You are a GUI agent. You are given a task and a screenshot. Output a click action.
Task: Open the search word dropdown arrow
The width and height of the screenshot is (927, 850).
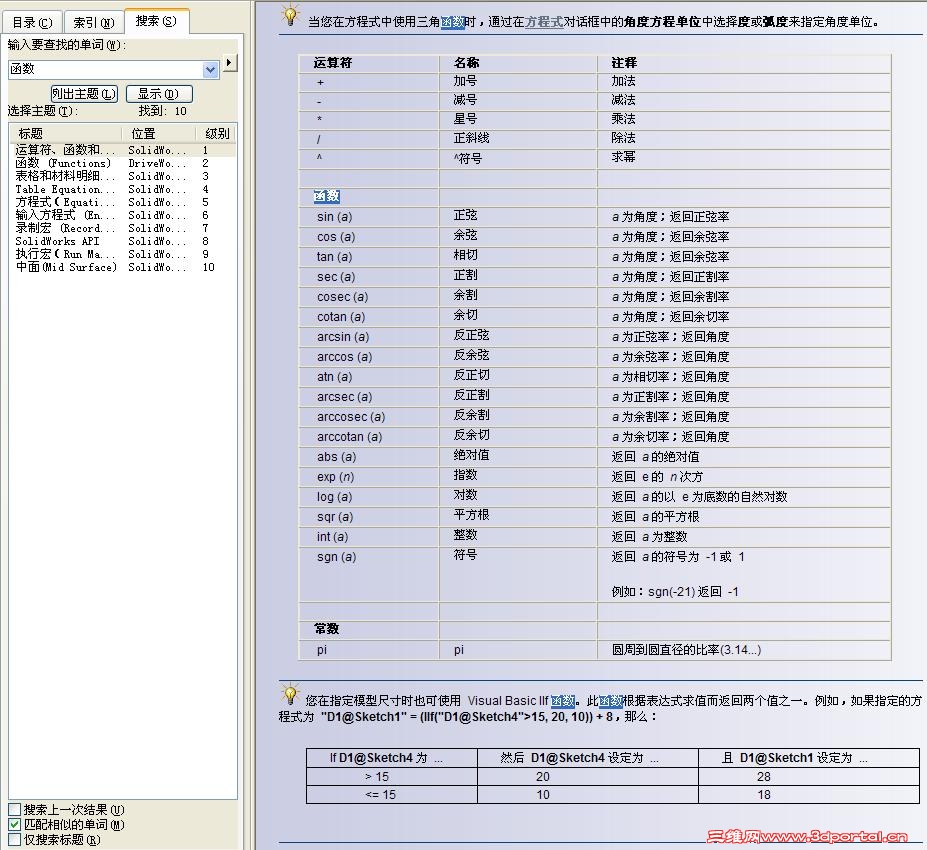pyautogui.click(x=210, y=70)
